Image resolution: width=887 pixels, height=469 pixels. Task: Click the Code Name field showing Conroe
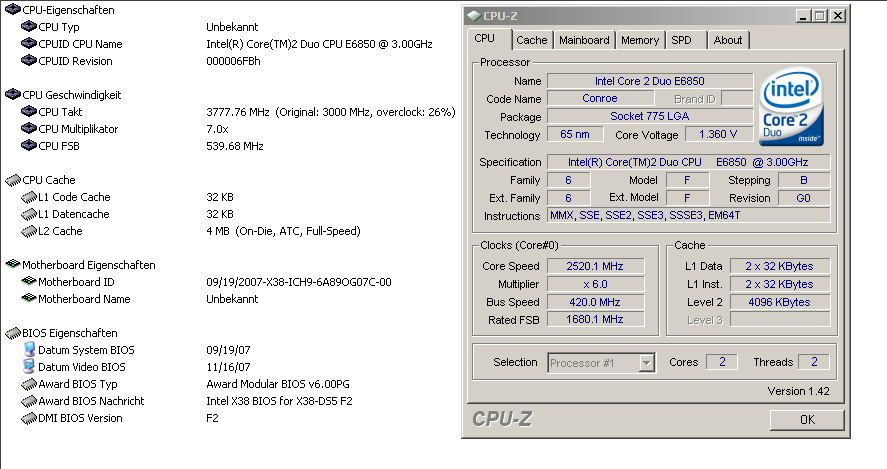[600, 98]
